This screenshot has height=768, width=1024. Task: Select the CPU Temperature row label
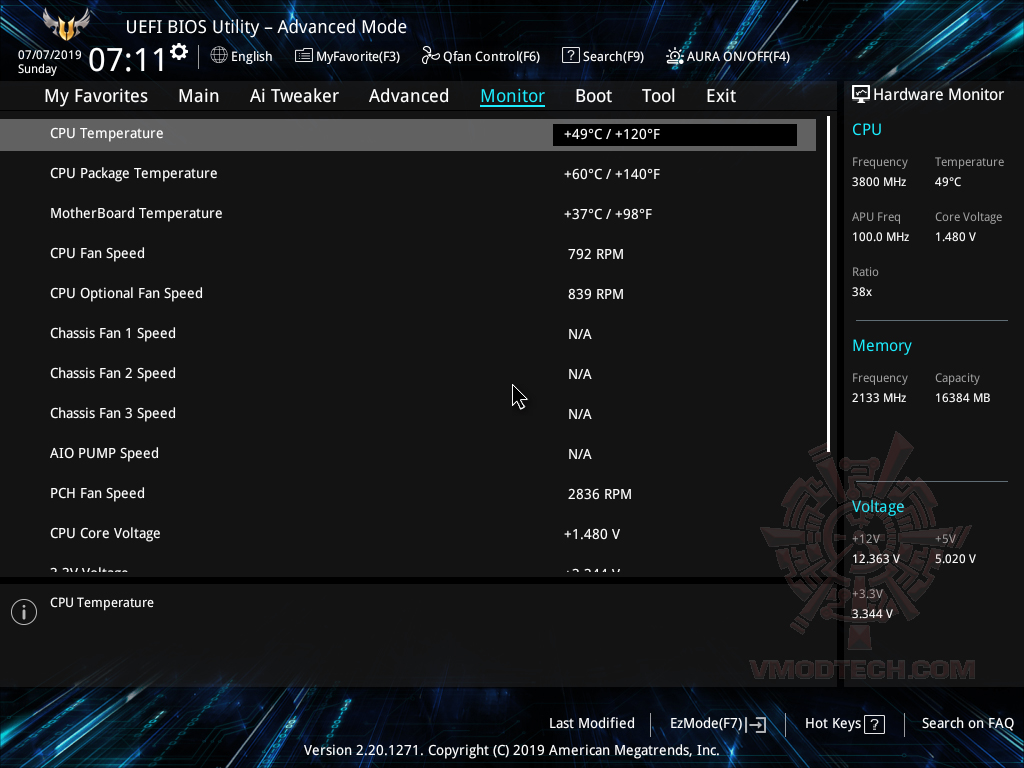tap(106, 133)
